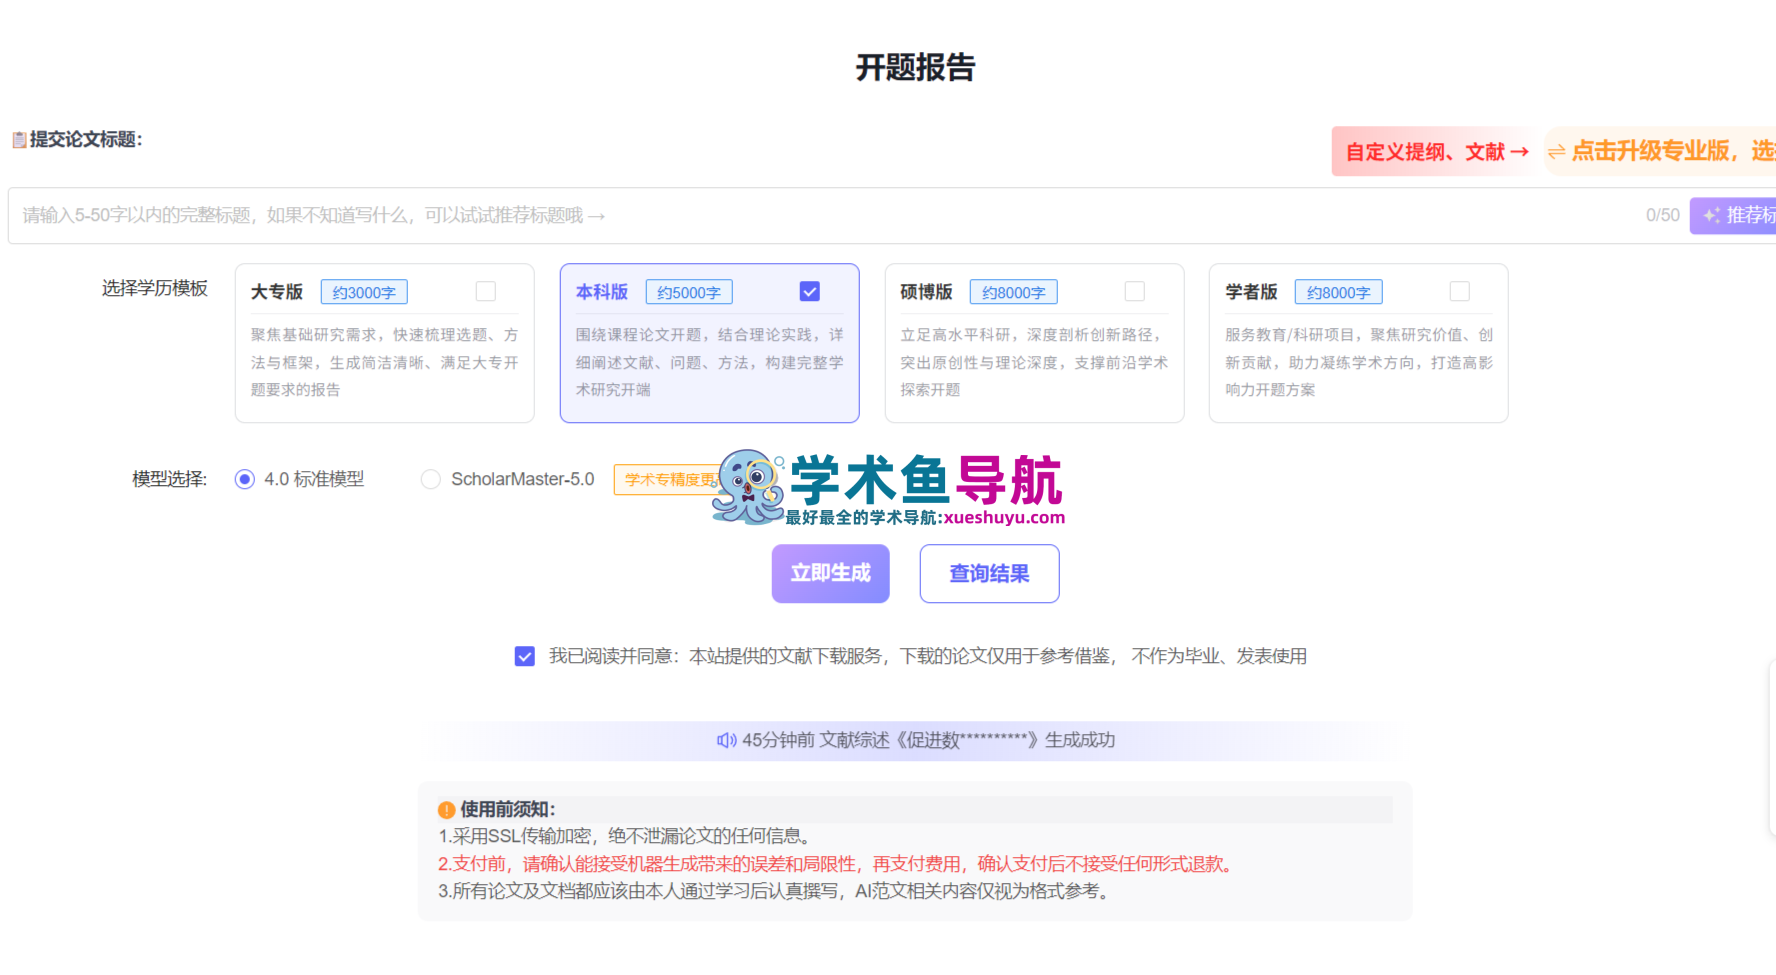Click the paper title input field
This screenshot has width=1776, height=975.
700,215
